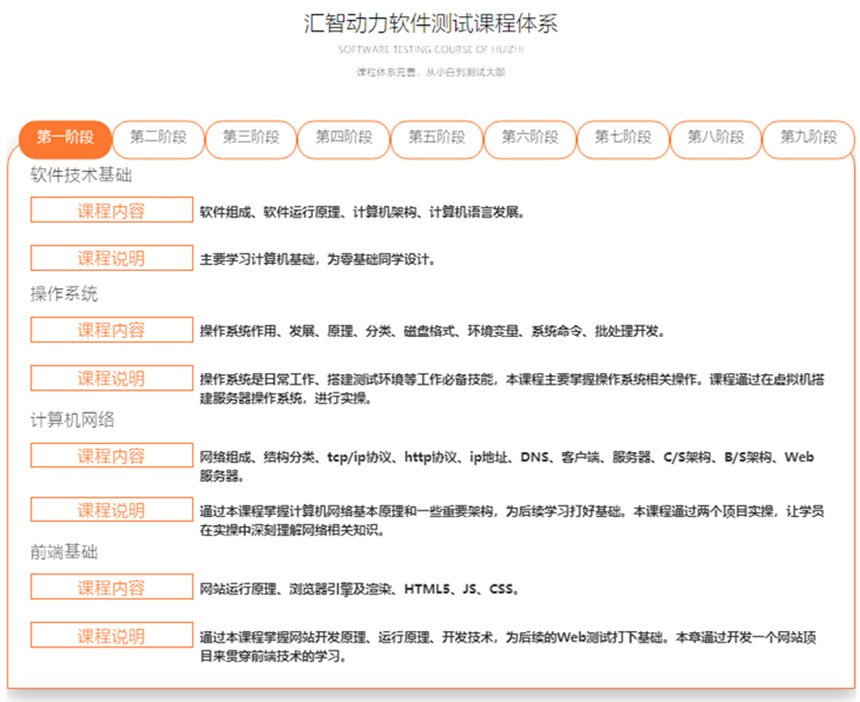Click 课程说明 under 软件技术基础
Image resolution: width=860 pixels, height=702 pixels.
pos(111,257)
